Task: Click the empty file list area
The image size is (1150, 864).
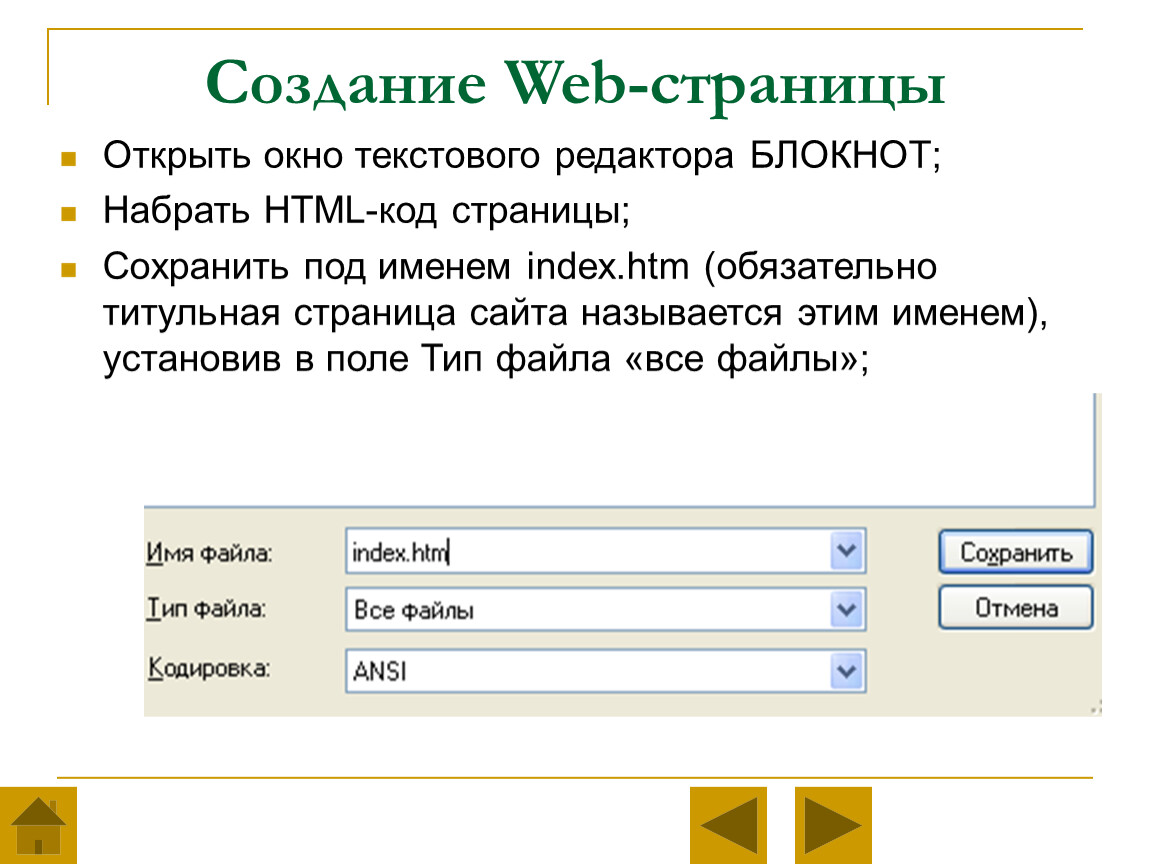Action: click(620, 450)
